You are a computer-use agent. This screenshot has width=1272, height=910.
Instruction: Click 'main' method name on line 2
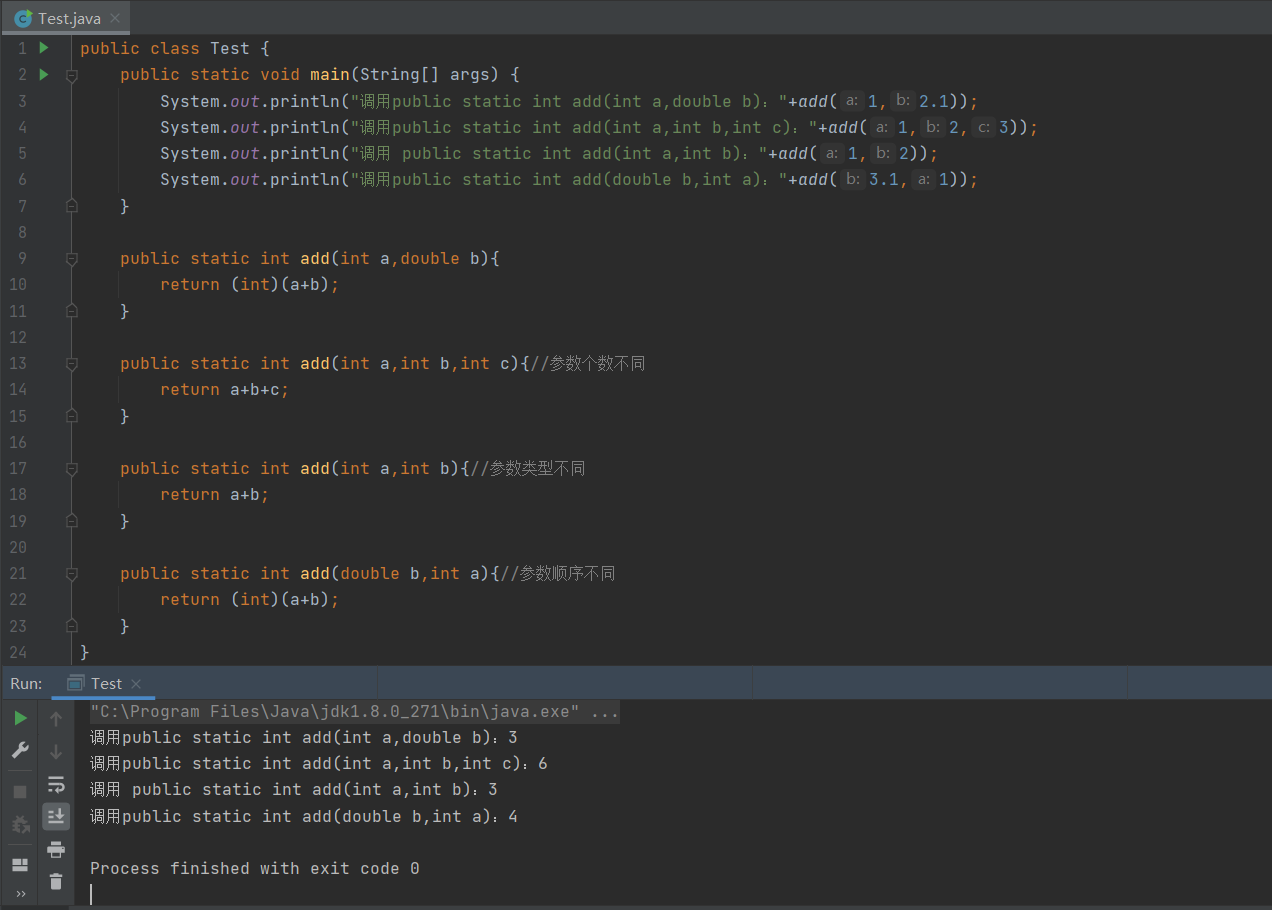coord(329,75)
